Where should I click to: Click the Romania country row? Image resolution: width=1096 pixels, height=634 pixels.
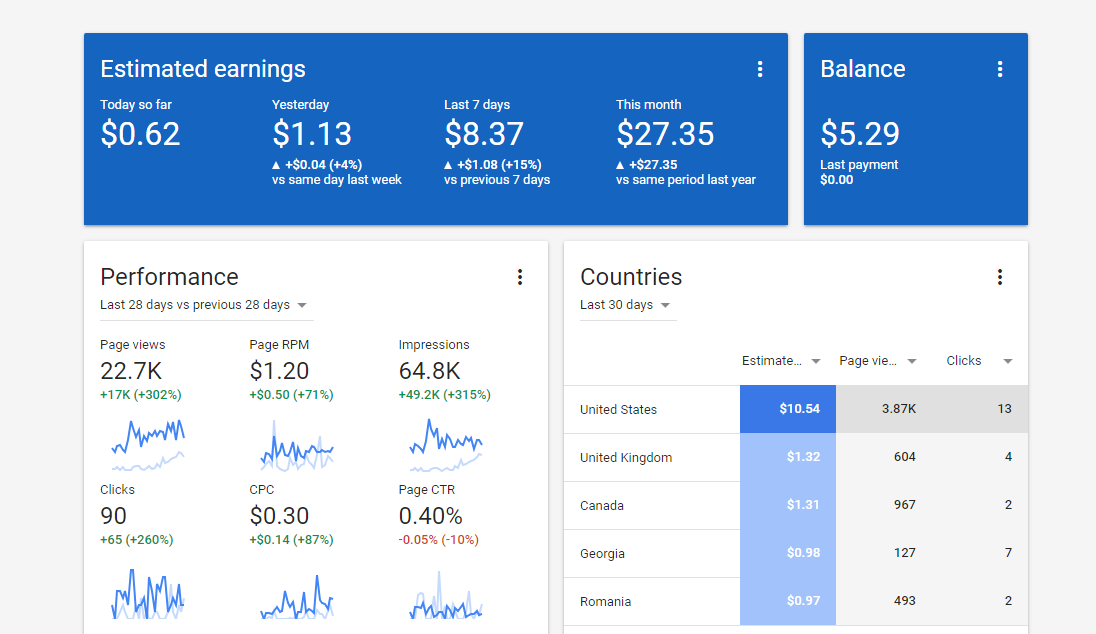point(605,601)
